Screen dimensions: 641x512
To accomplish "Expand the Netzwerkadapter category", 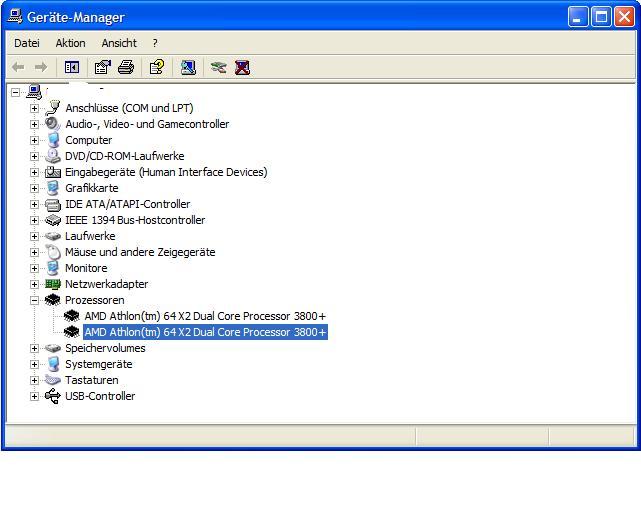I will [34, 284].
